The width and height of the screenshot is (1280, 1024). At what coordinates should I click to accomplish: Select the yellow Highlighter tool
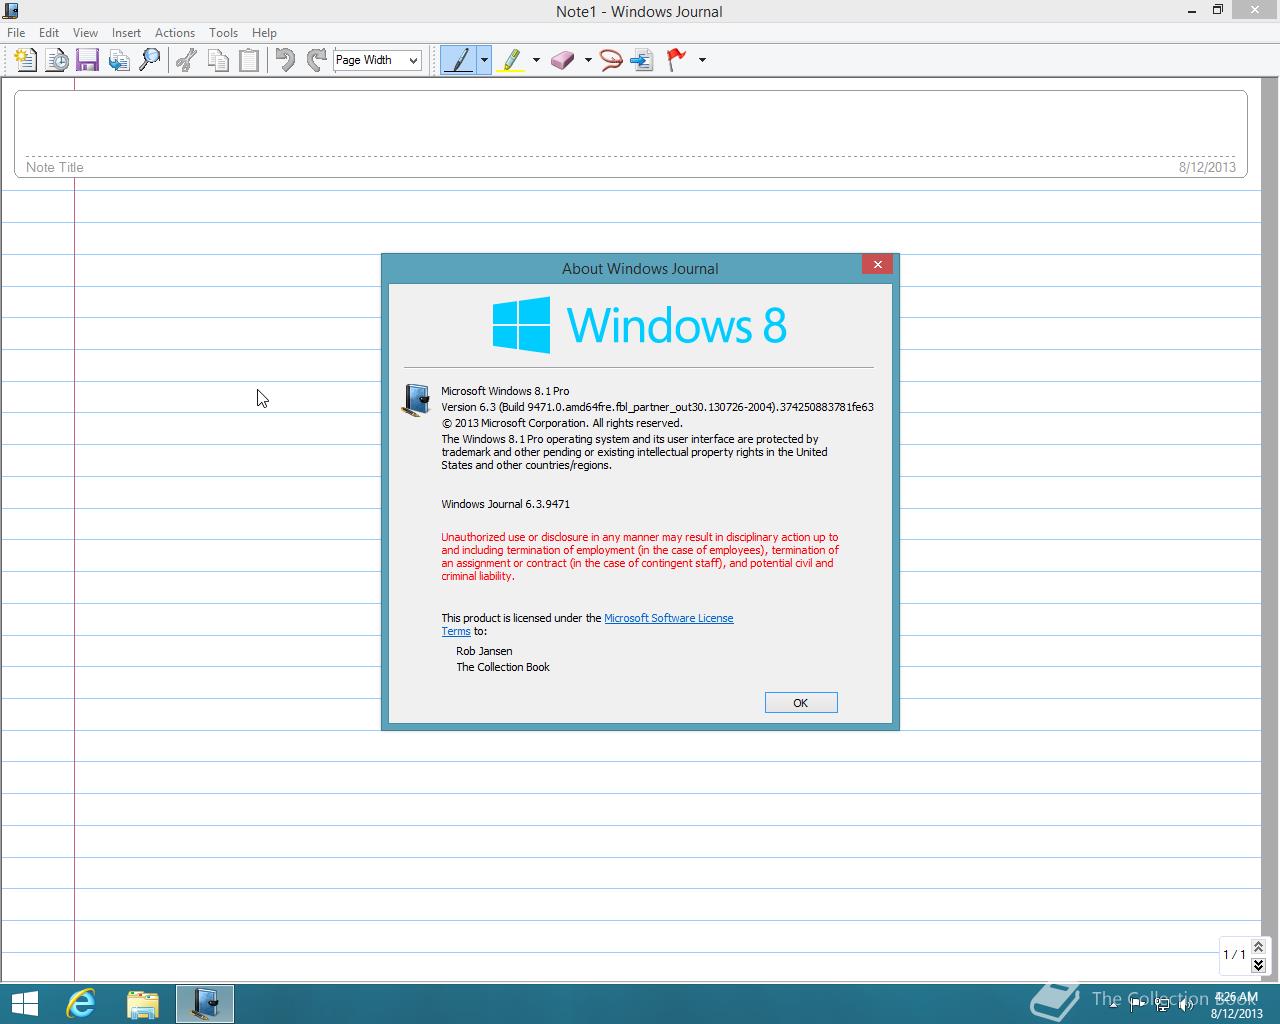pyautogui.click(x=511, y=60)
